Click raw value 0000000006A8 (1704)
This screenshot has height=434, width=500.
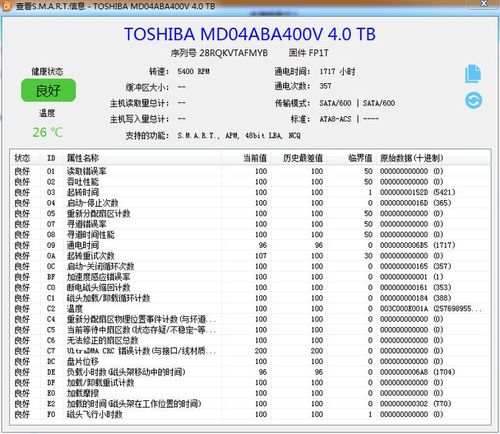click(x=417, y=372)
